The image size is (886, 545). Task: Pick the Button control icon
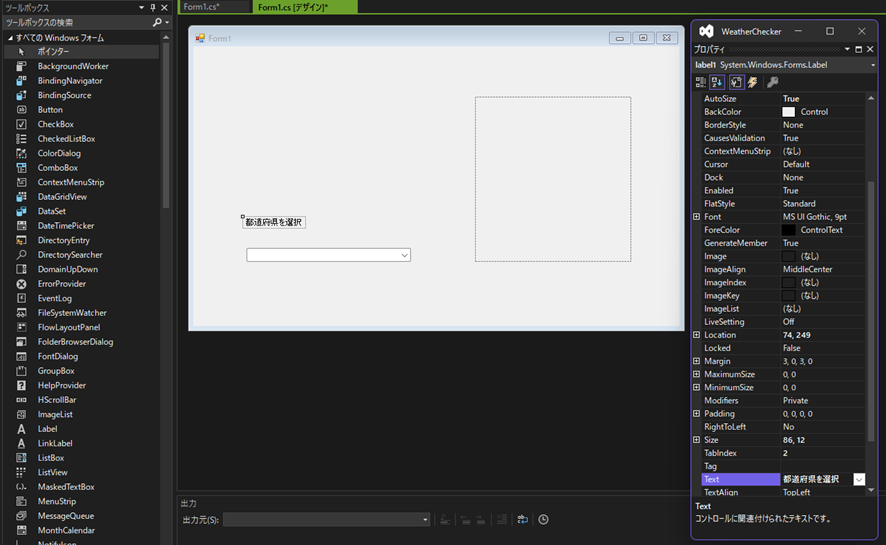pos(21,110)
